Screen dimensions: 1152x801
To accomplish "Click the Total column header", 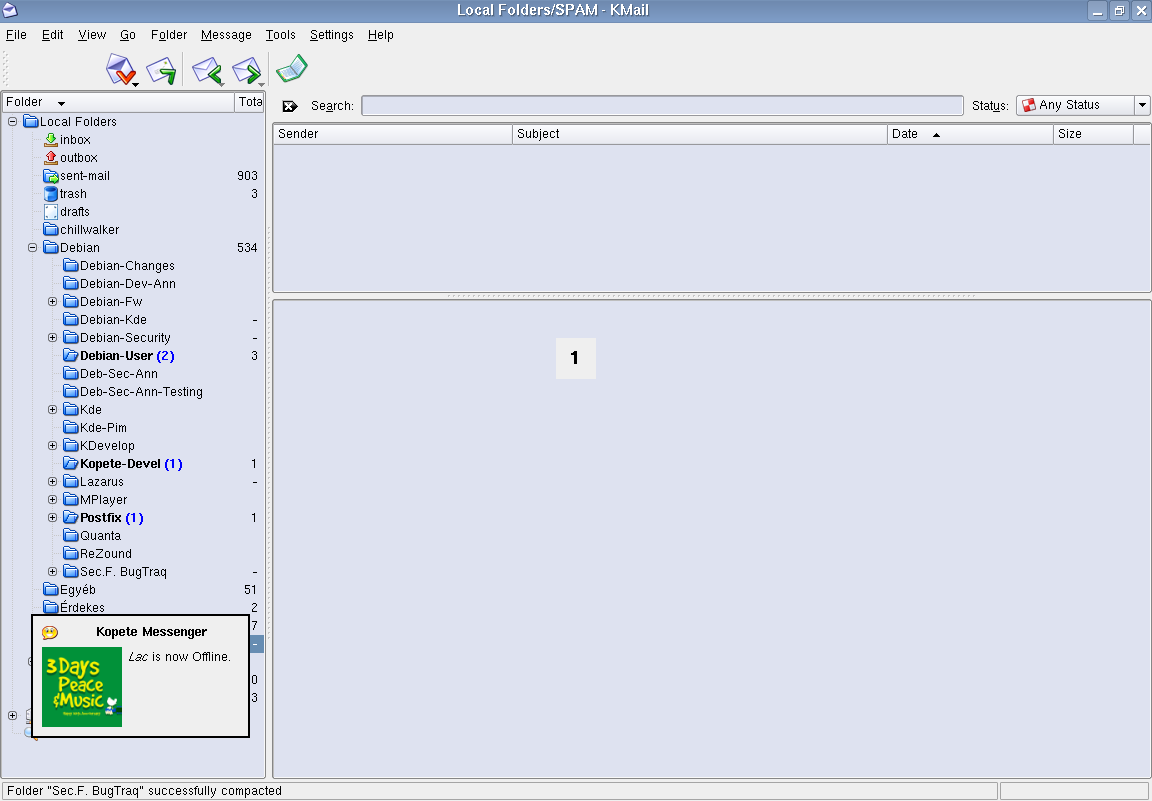I will (250, 102).
